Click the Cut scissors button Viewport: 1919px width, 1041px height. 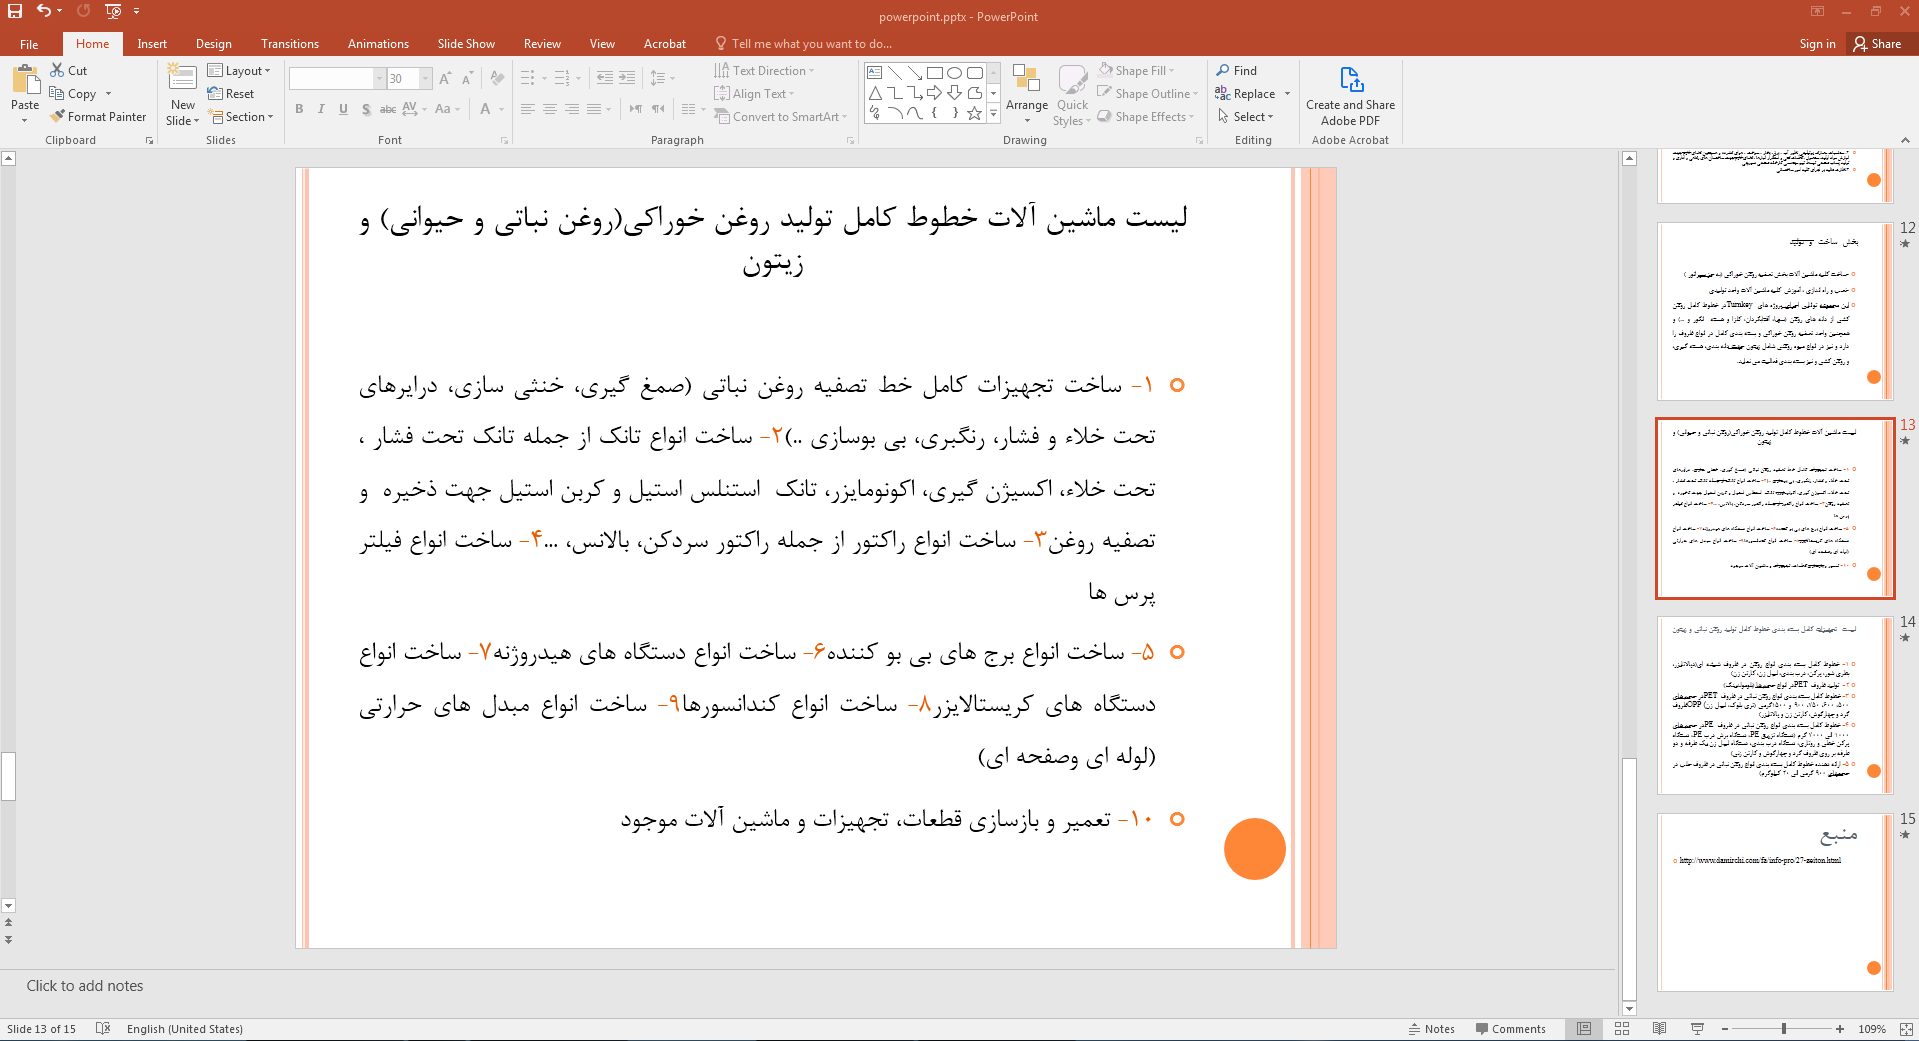[69, 70]
